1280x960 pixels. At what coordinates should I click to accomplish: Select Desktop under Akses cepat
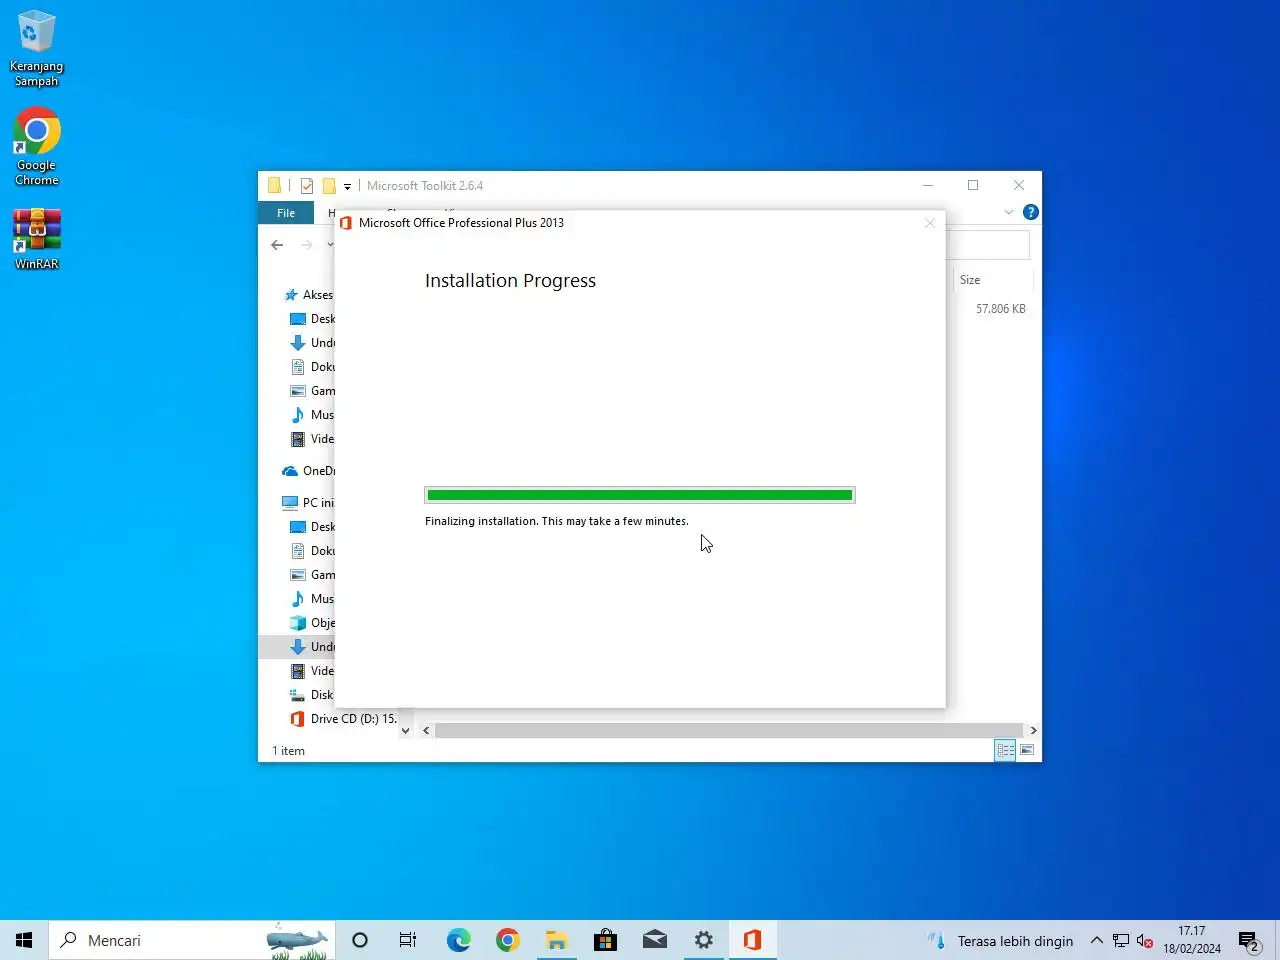point(312,319)
